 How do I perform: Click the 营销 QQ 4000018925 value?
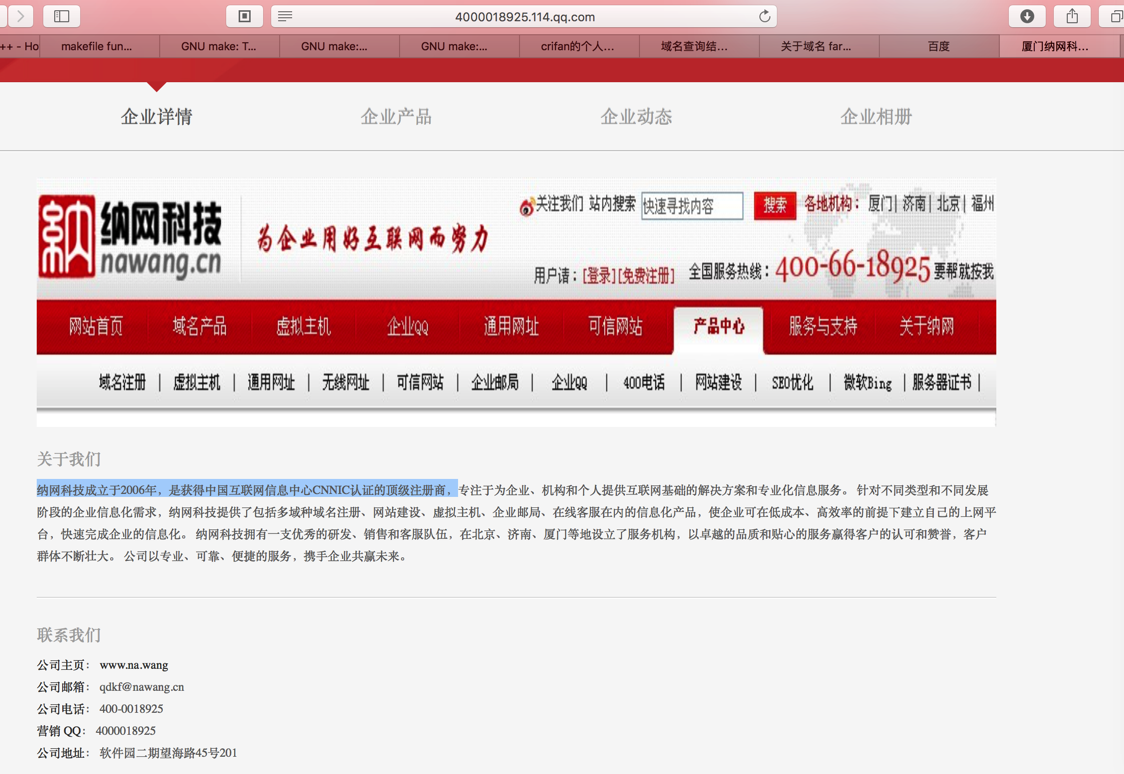(x=125, y=731)
